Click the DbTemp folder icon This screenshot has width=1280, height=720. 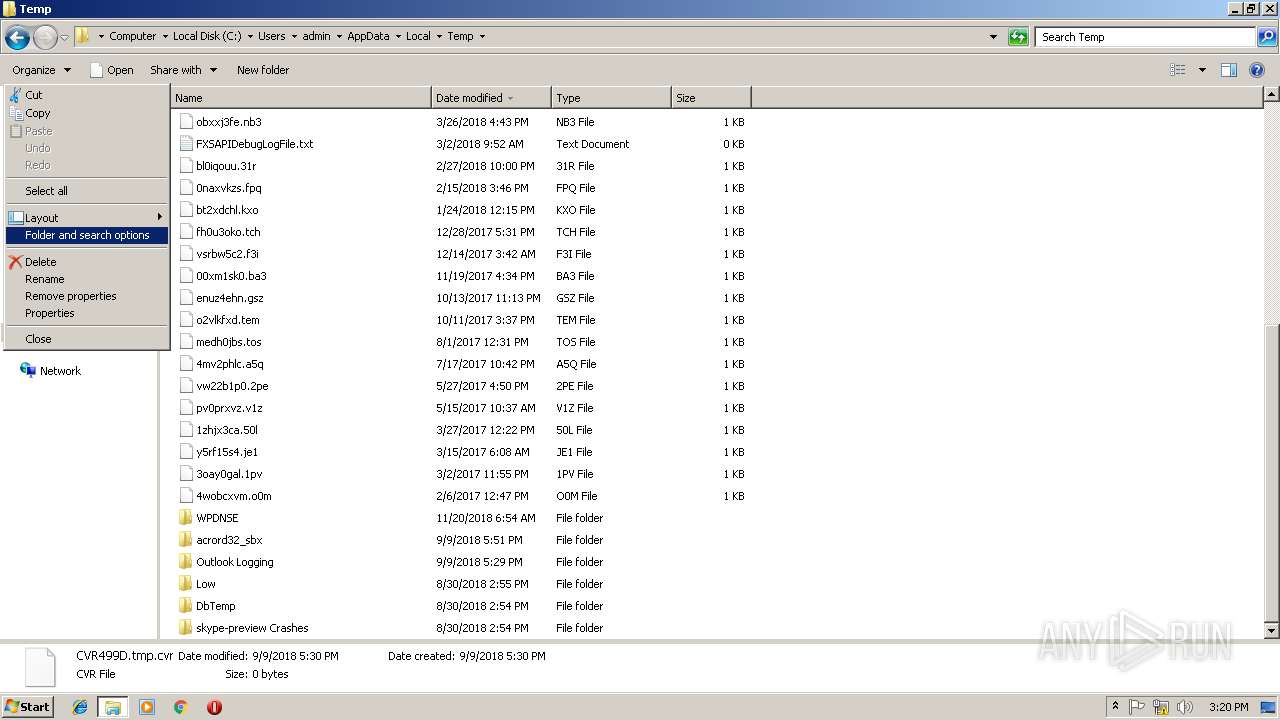[x=185, y=606]
